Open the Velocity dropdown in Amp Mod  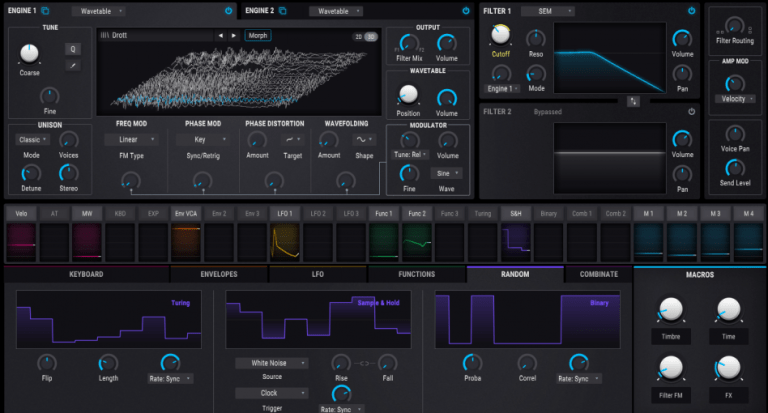point(734,99)
